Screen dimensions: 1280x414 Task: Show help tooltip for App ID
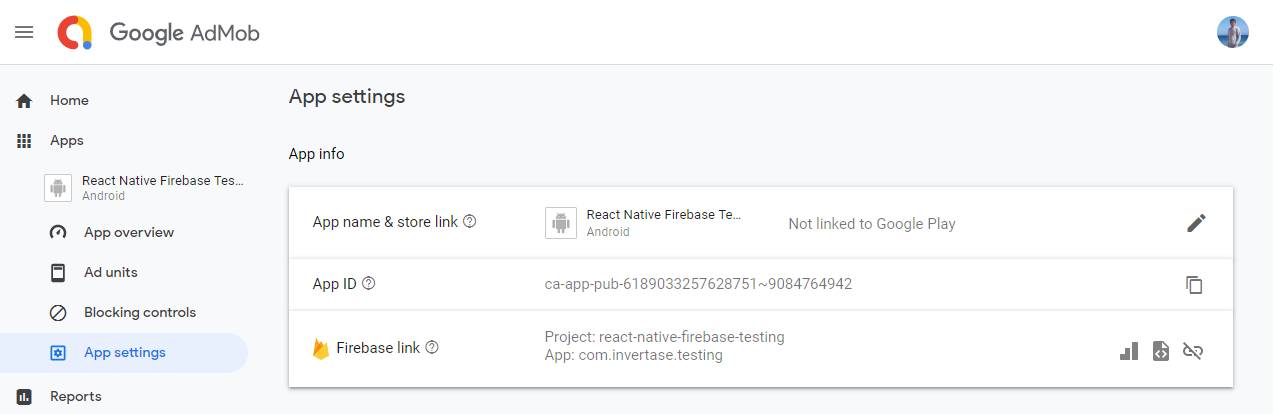click(x=368, y=284)
